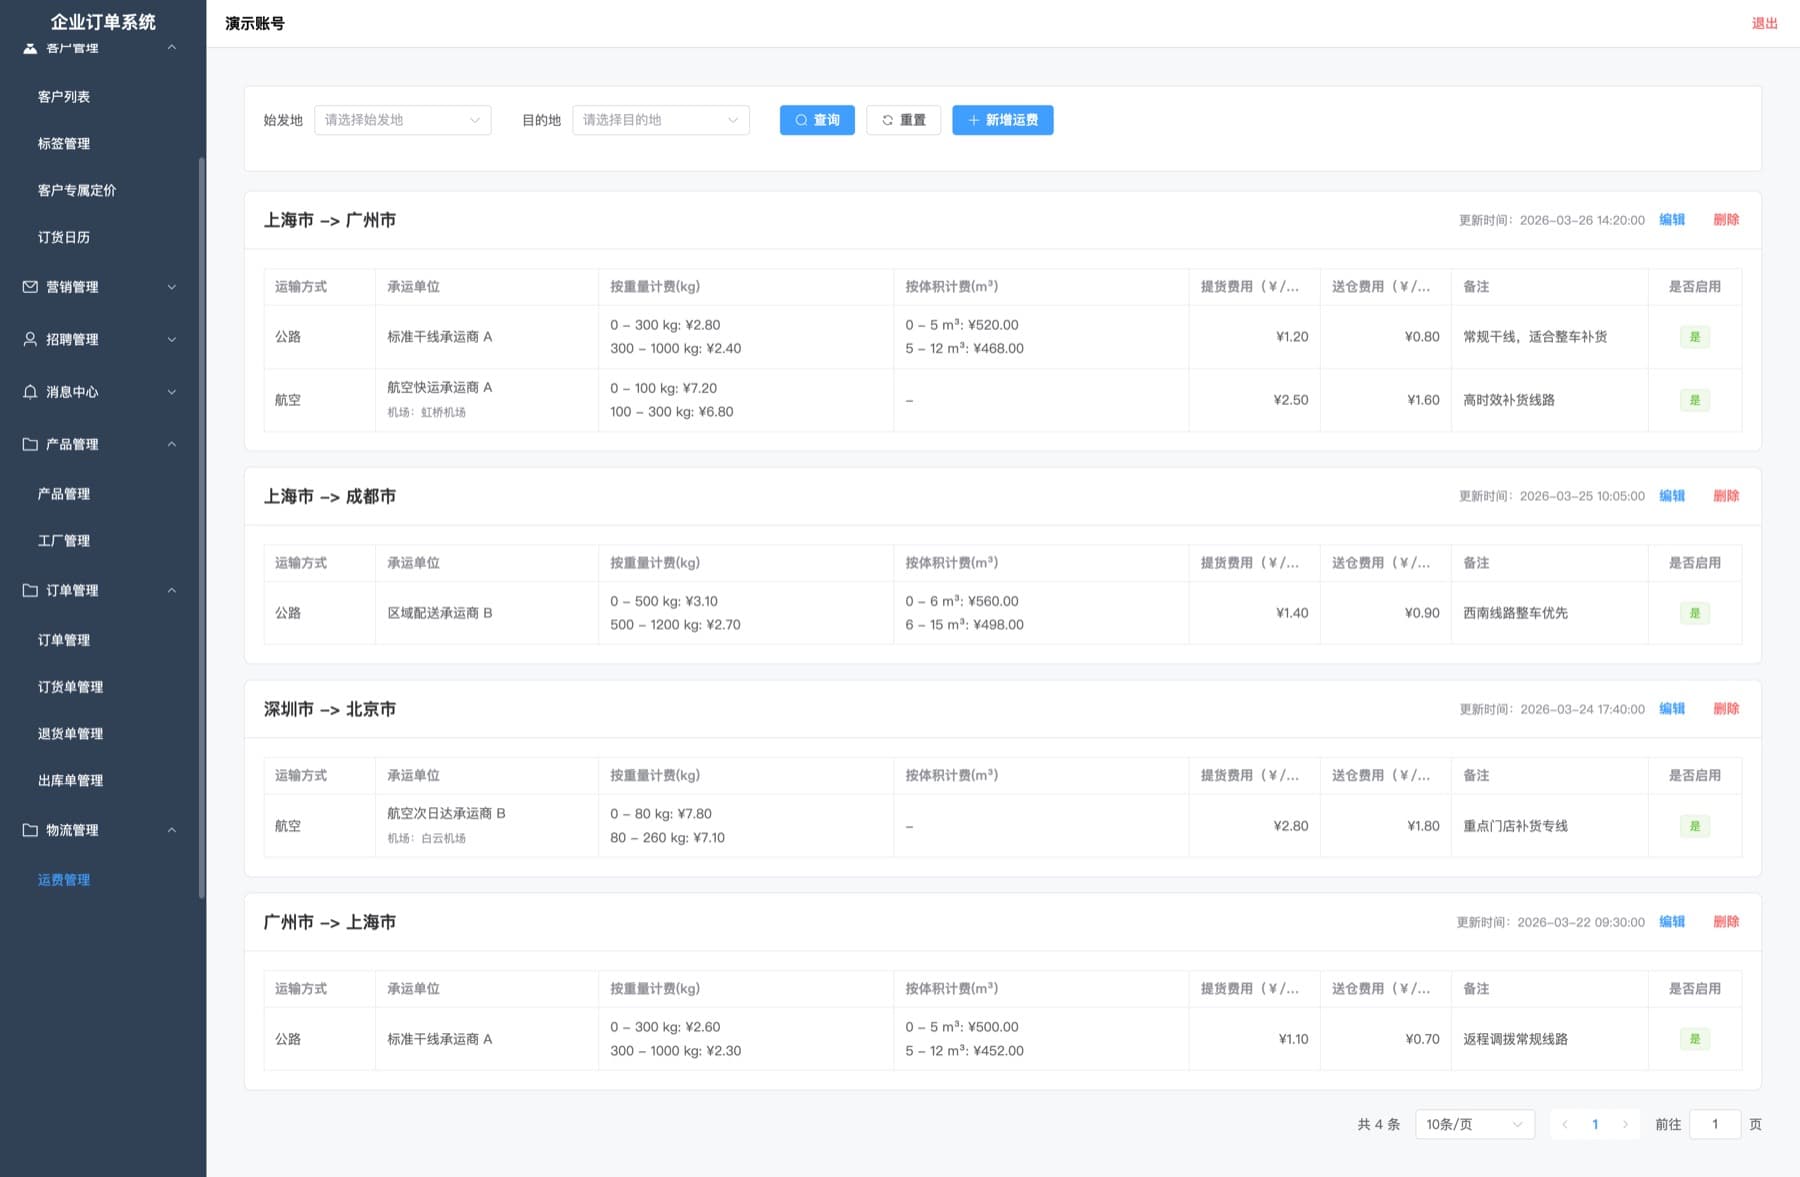1800x1177 pixels.
Task: Edit the 上海市 -> 广州市 route
Action: [1672, 220]
